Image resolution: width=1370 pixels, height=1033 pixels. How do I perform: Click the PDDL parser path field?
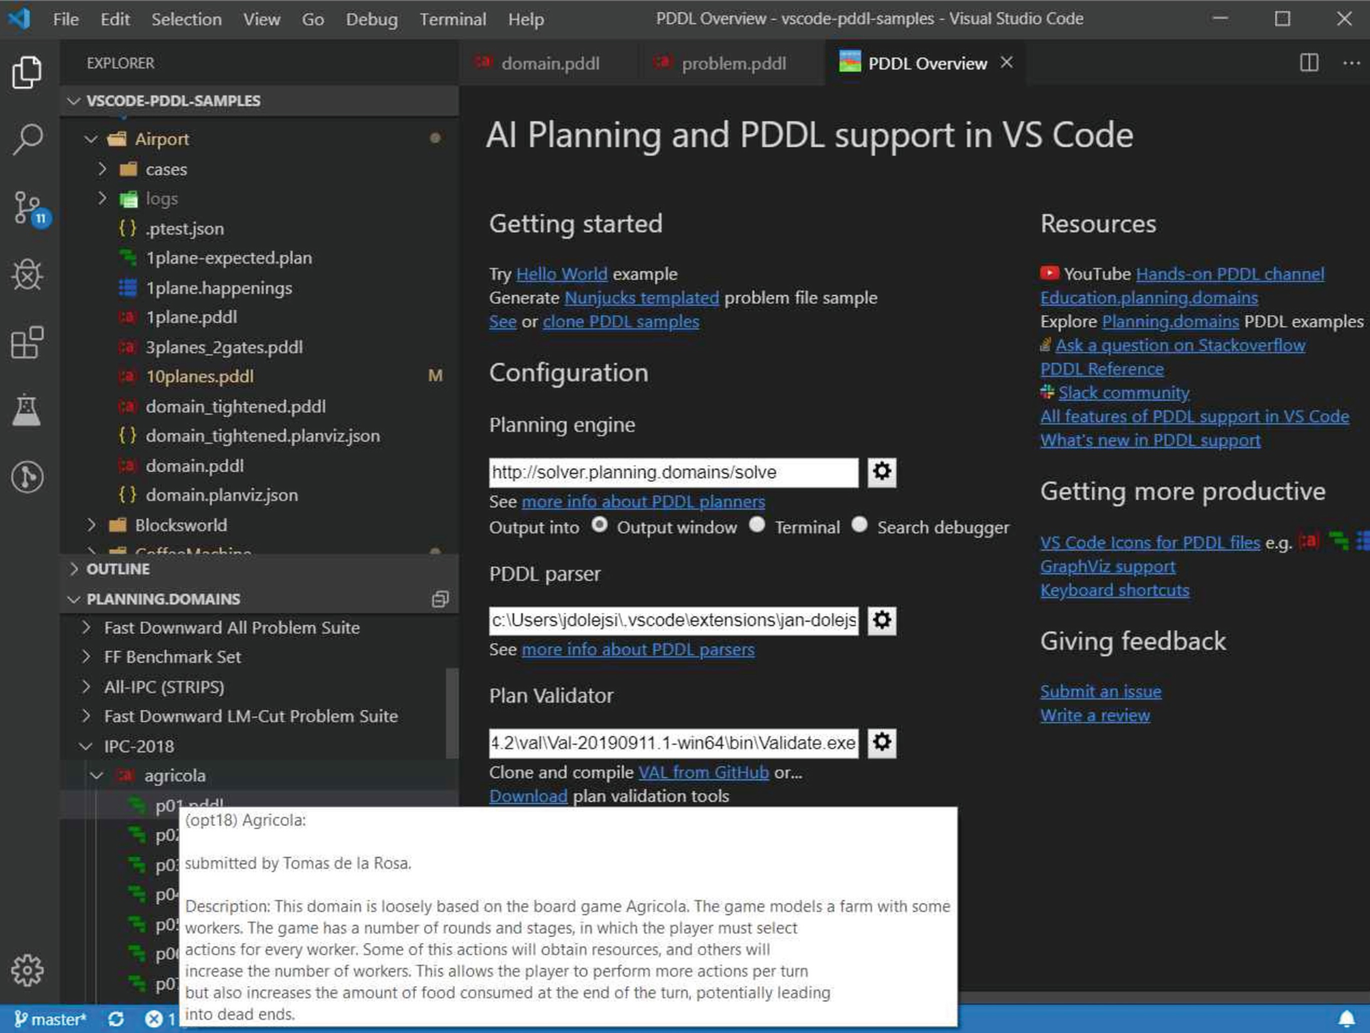tap(673, 620)
